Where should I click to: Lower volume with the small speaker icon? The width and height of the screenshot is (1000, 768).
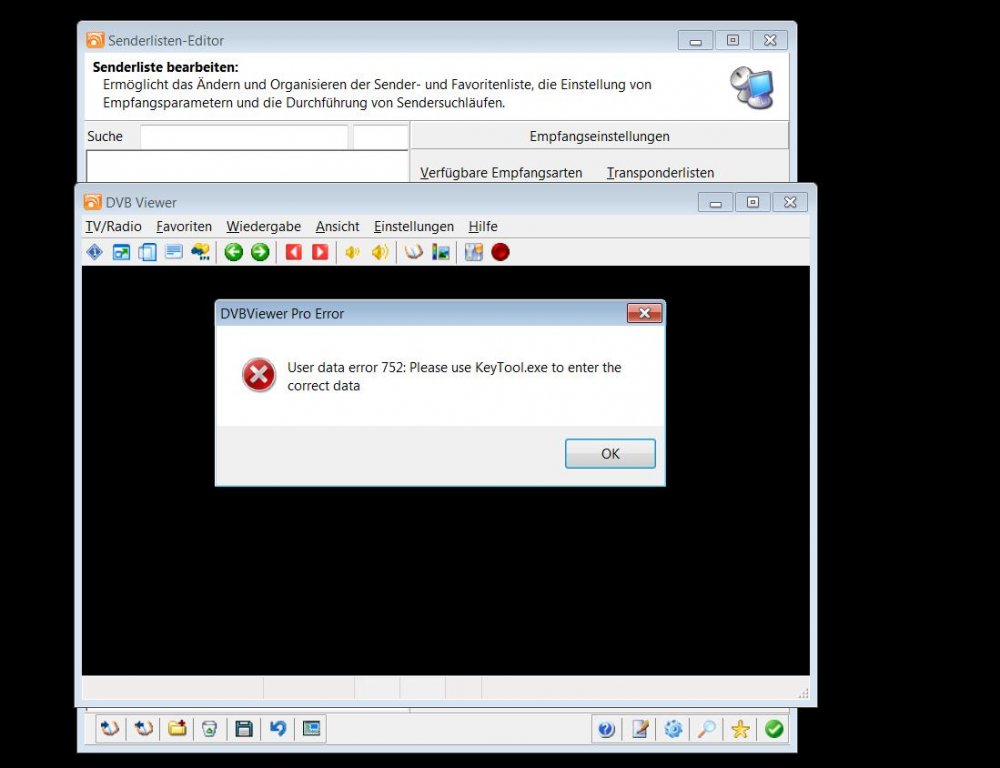pos(352,253)
